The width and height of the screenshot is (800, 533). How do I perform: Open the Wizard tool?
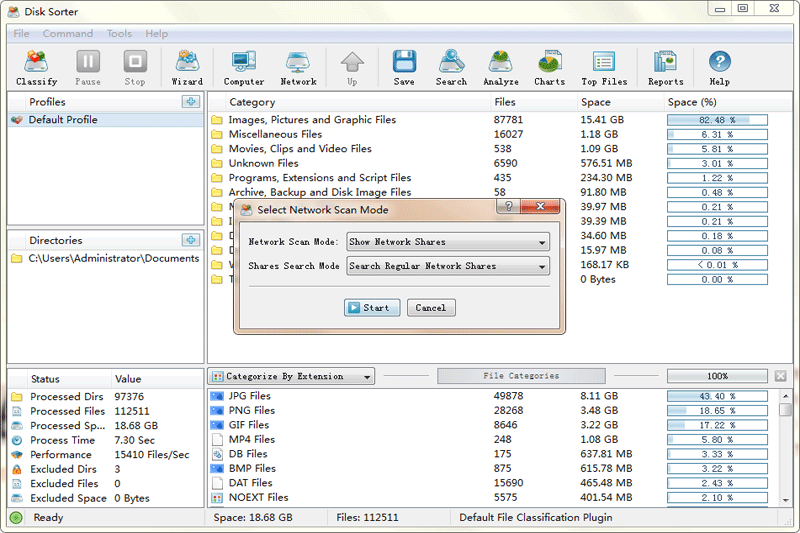(187, 67)
